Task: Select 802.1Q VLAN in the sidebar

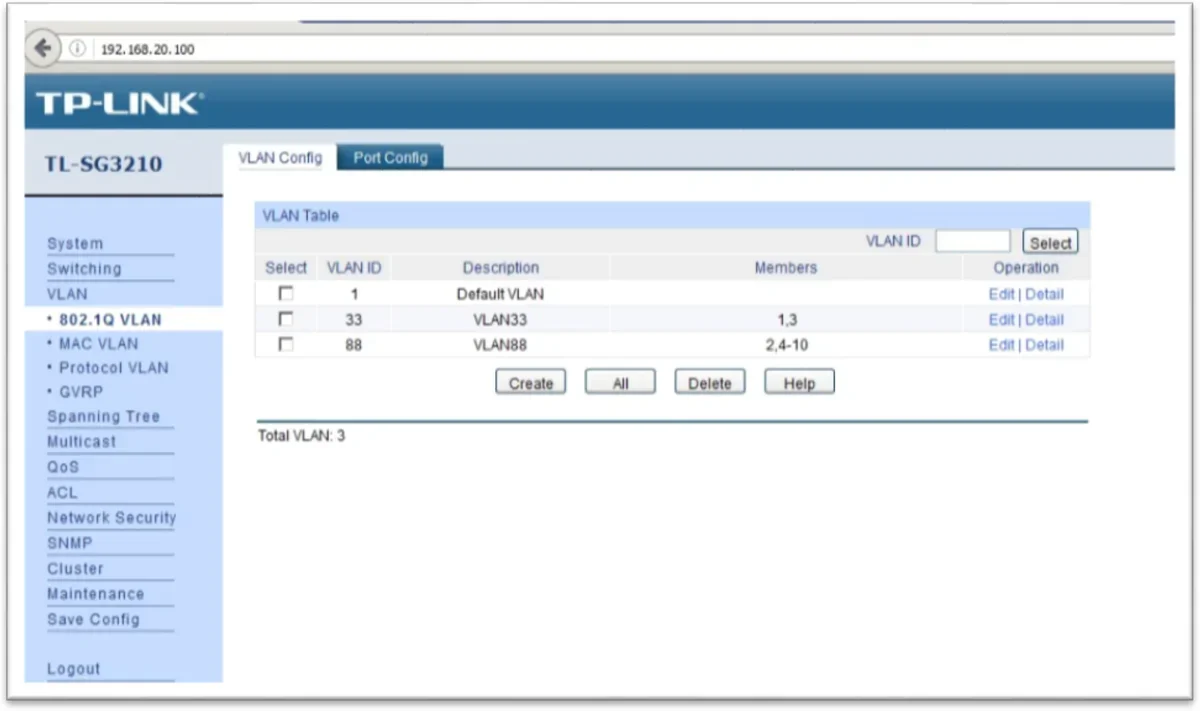Action: click(109, 320)
